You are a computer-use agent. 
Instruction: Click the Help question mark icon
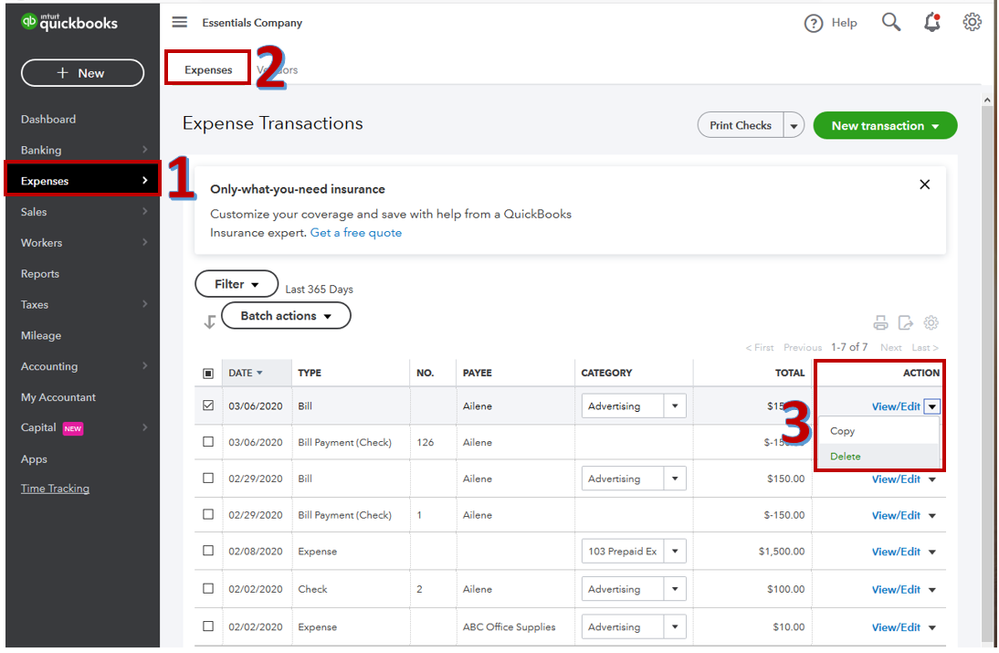[813, 24]
